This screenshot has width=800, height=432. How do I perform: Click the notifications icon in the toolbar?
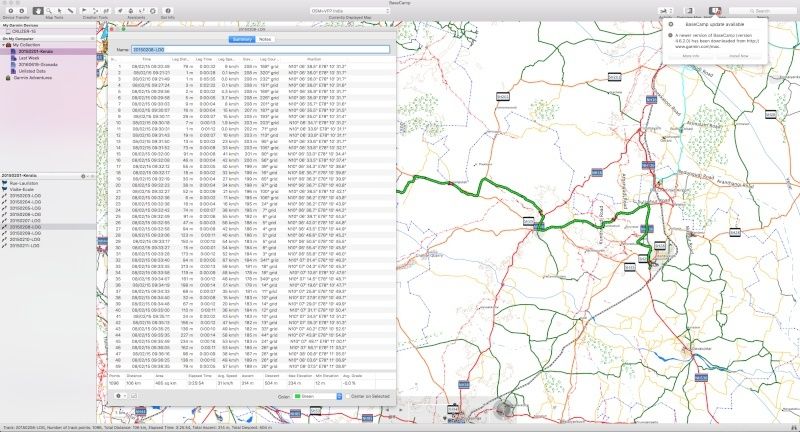click(715, 10)
